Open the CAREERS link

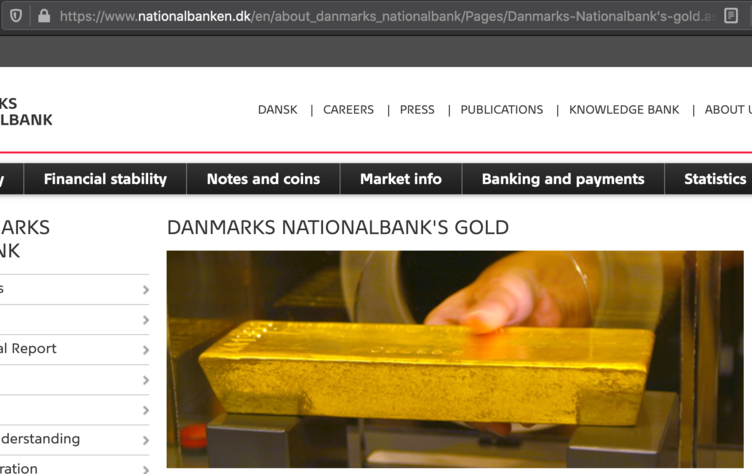tap(348, 110)
